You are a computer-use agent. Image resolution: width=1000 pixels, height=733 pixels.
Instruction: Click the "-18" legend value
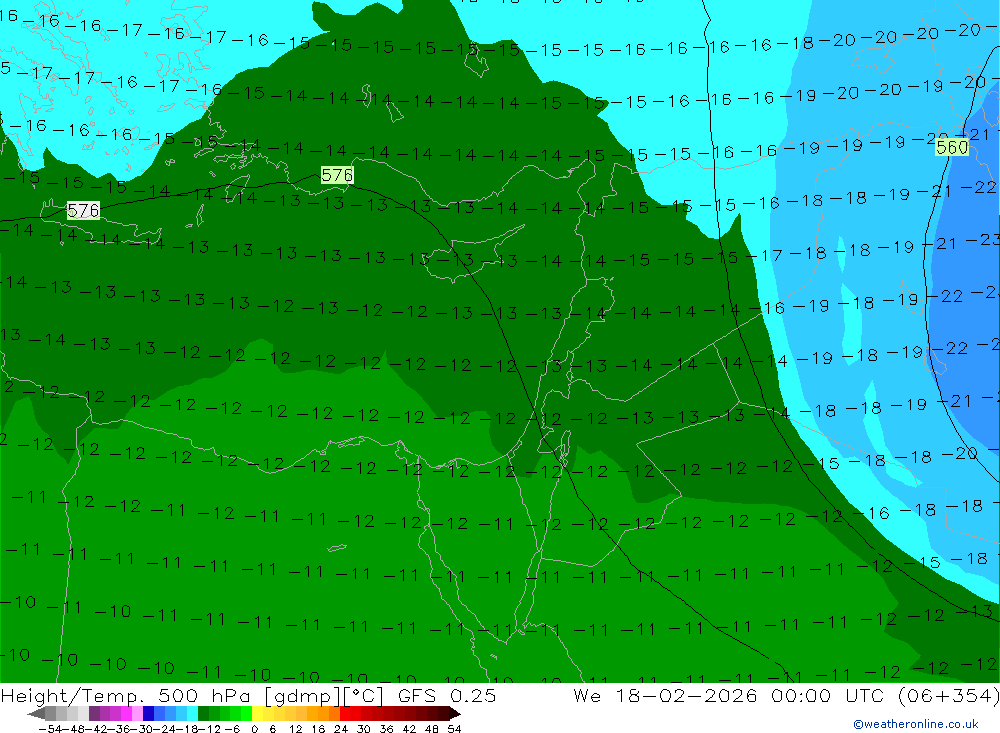click(x=188, y=729)
